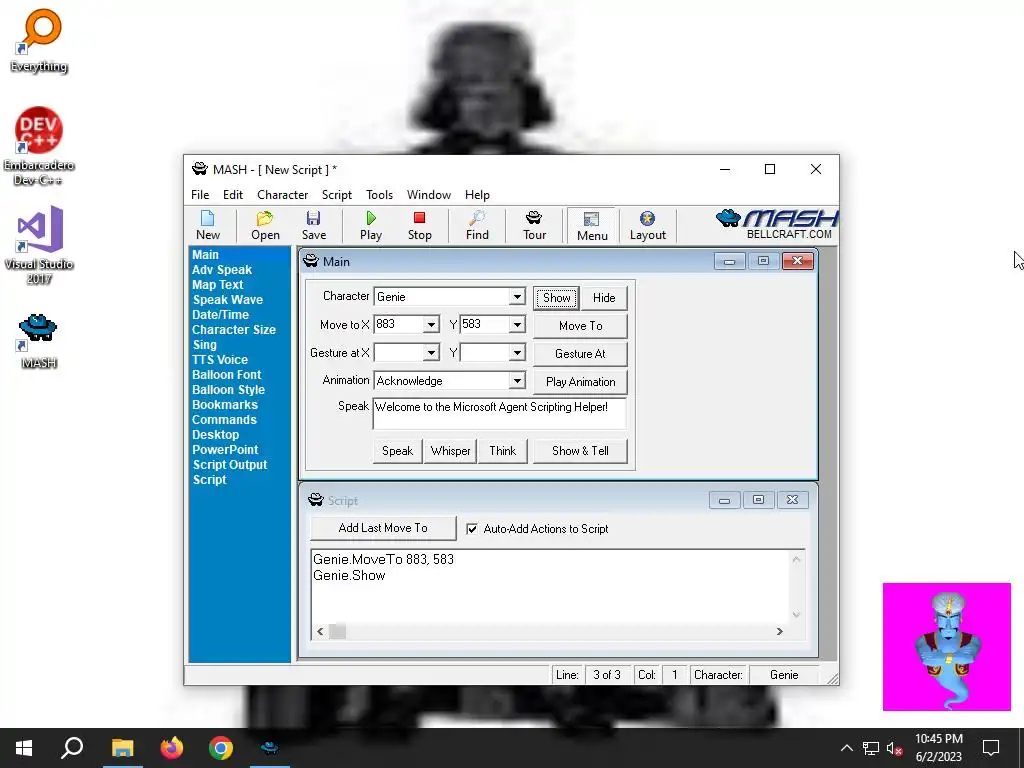The height and width of the screenshot is (768, 1024).
Task: Open the Gesture at Y dropdown
Action: click(517, 353)
